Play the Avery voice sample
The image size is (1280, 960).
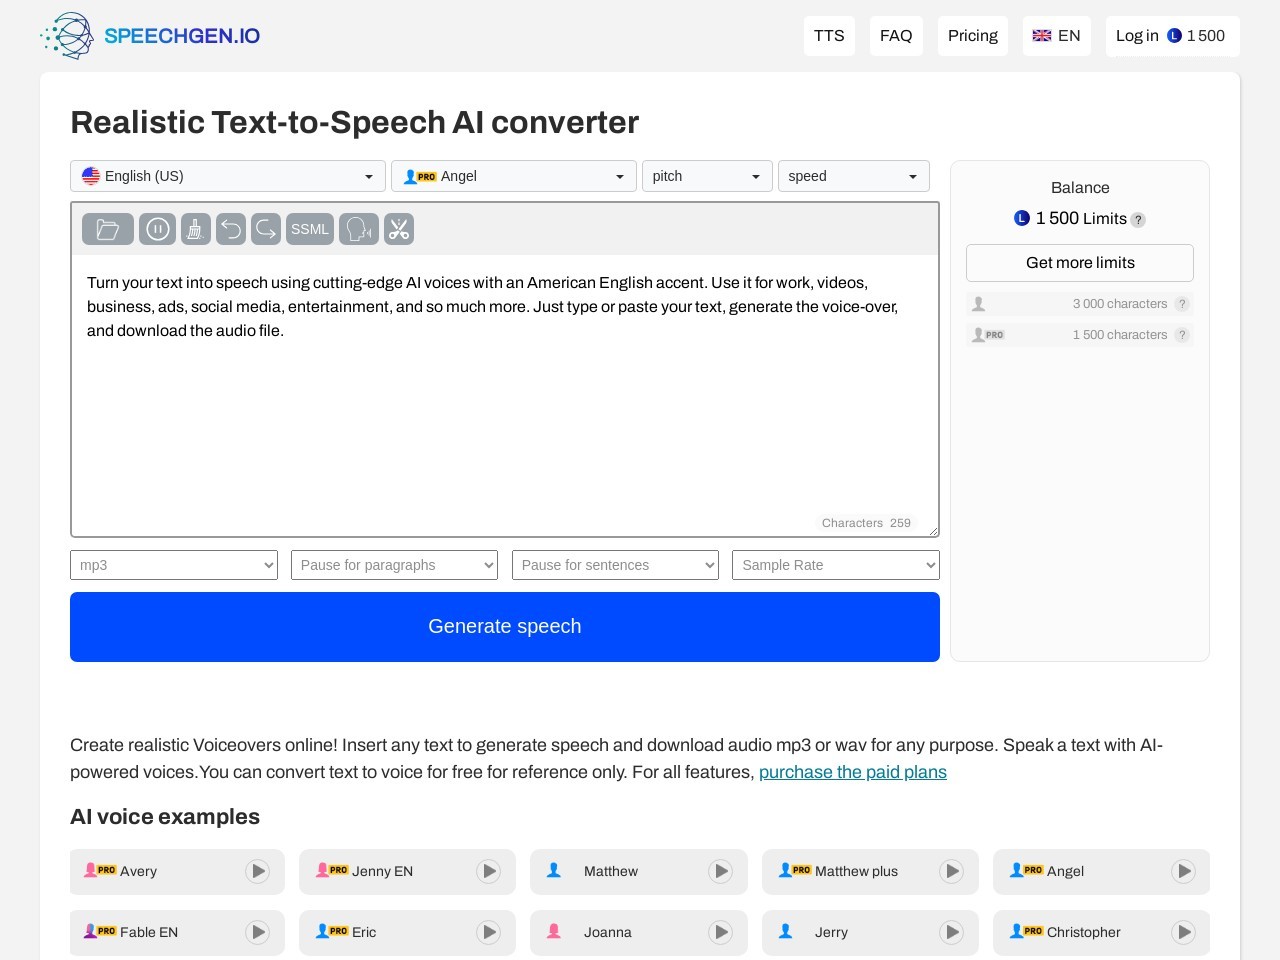click(257, 871)
